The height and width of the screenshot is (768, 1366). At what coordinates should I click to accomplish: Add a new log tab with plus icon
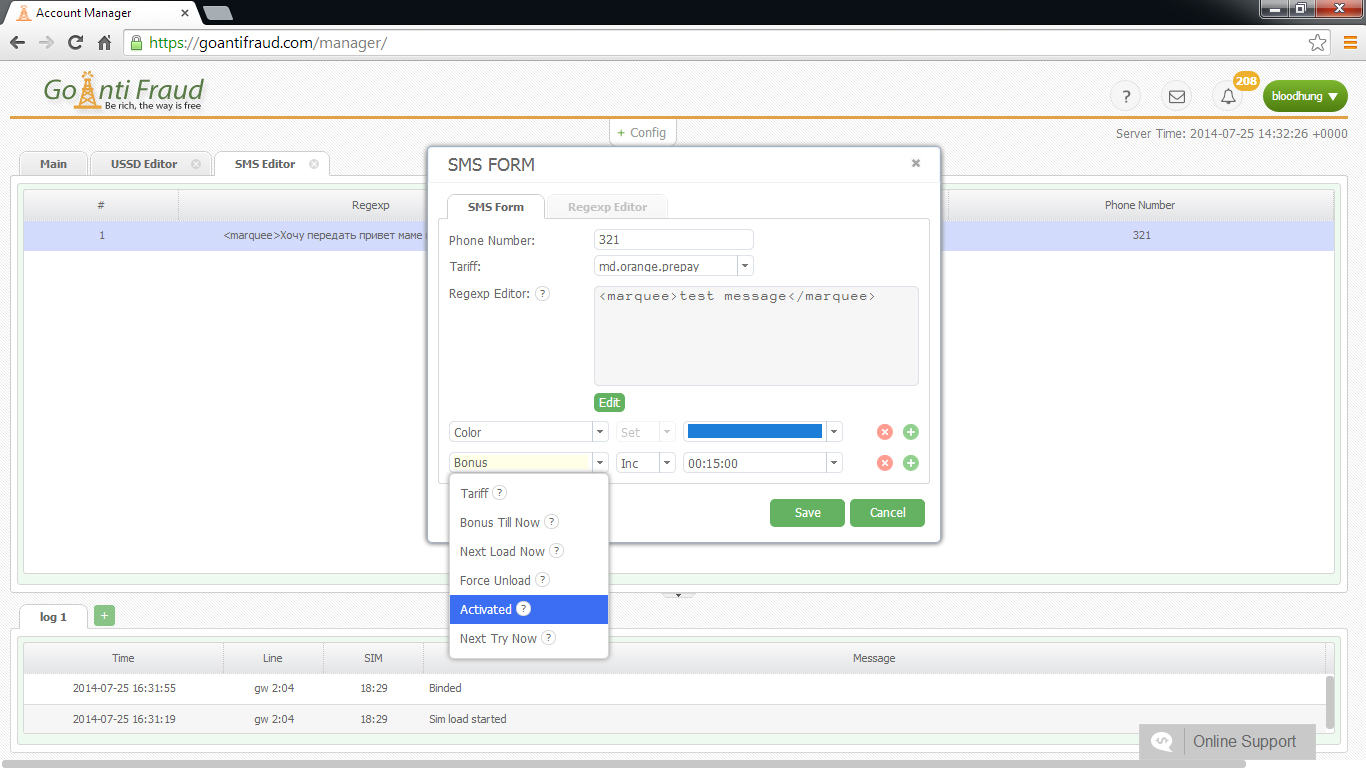click(104, 616)
